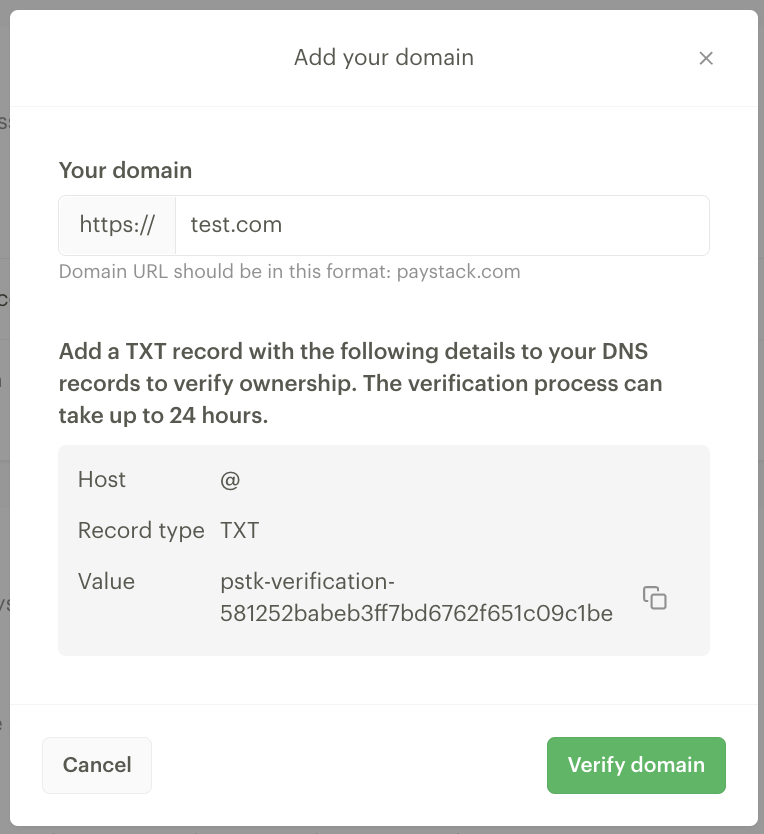Image resolution: width=764 pixels, height=834 pixels.
Task: Click the pstk-verification value string
Action: [x=416, y=597]
